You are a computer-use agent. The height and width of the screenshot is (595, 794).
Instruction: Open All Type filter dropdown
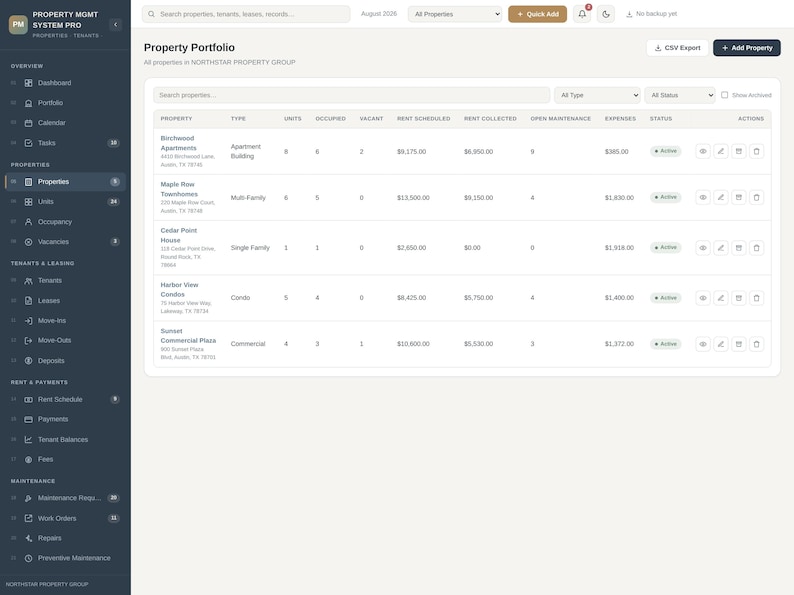(x=597, y=95)
